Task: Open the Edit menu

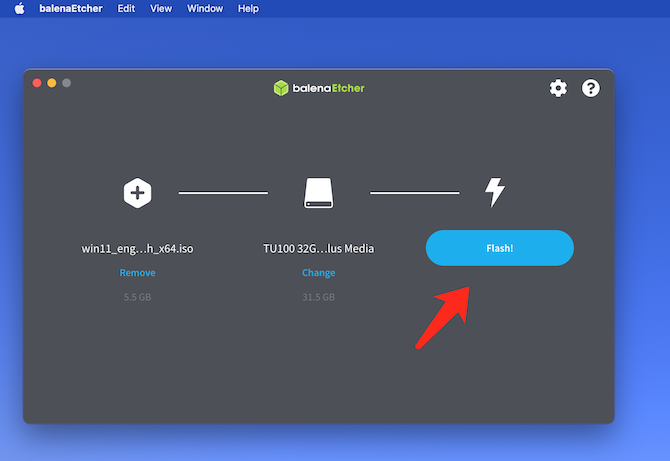Action: tap(126, 9)
